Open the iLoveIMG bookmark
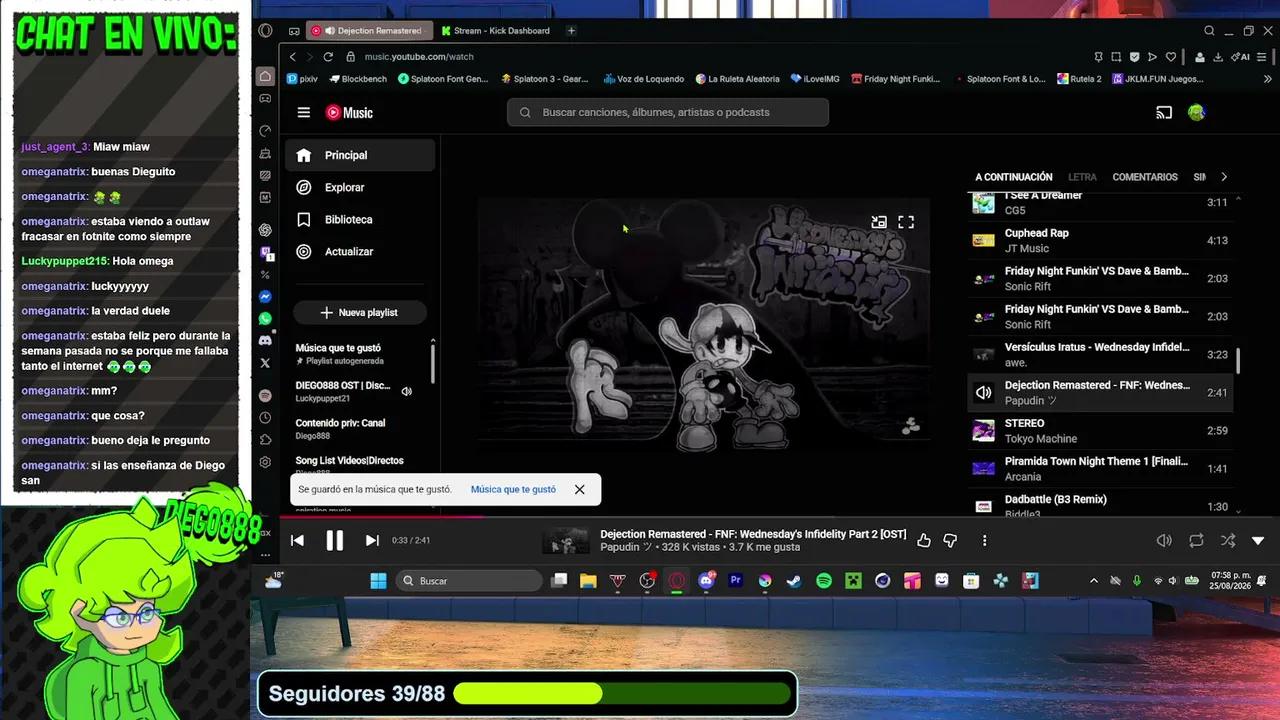This screenshot has width=1280, height=720. 816,79
